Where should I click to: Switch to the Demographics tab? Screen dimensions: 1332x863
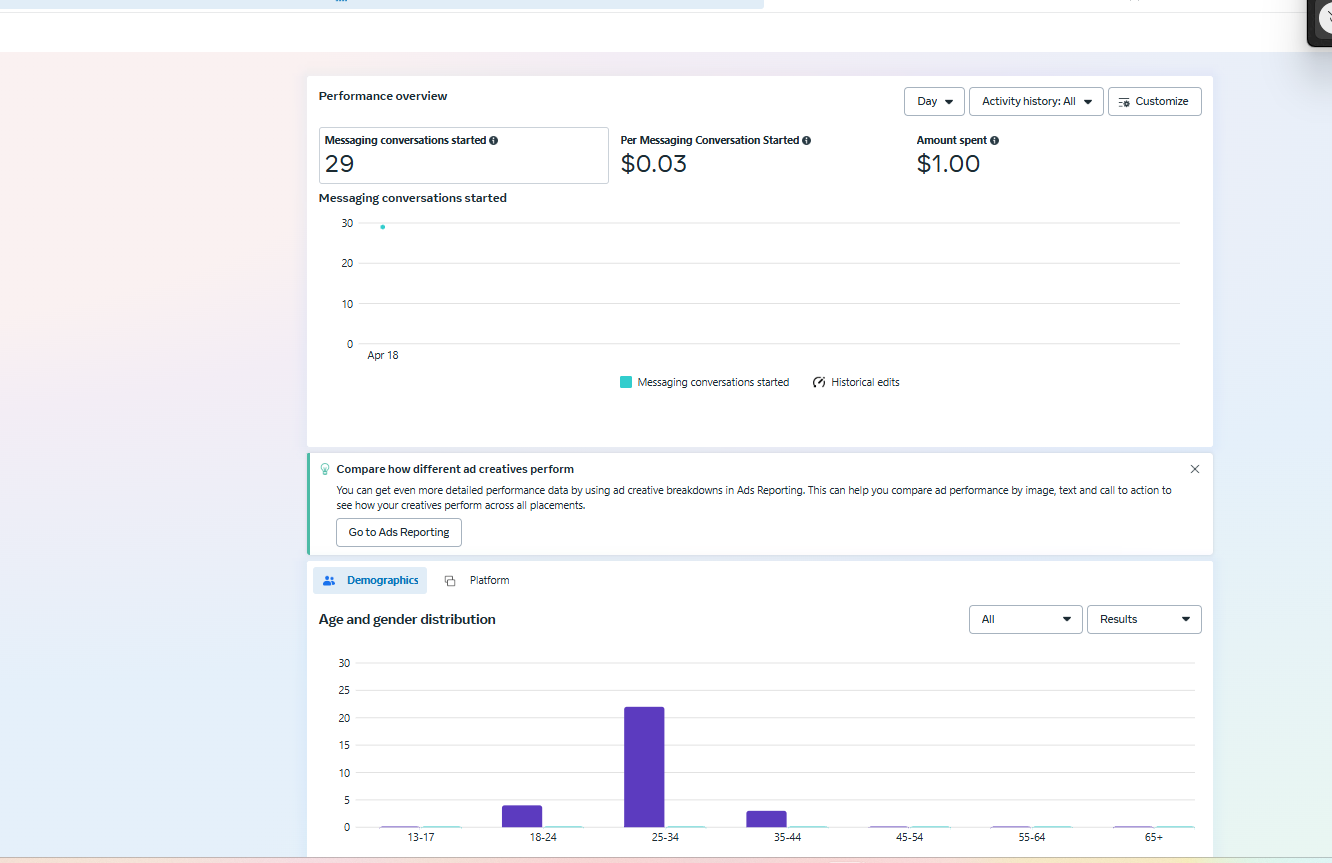[x=370, y=581]
